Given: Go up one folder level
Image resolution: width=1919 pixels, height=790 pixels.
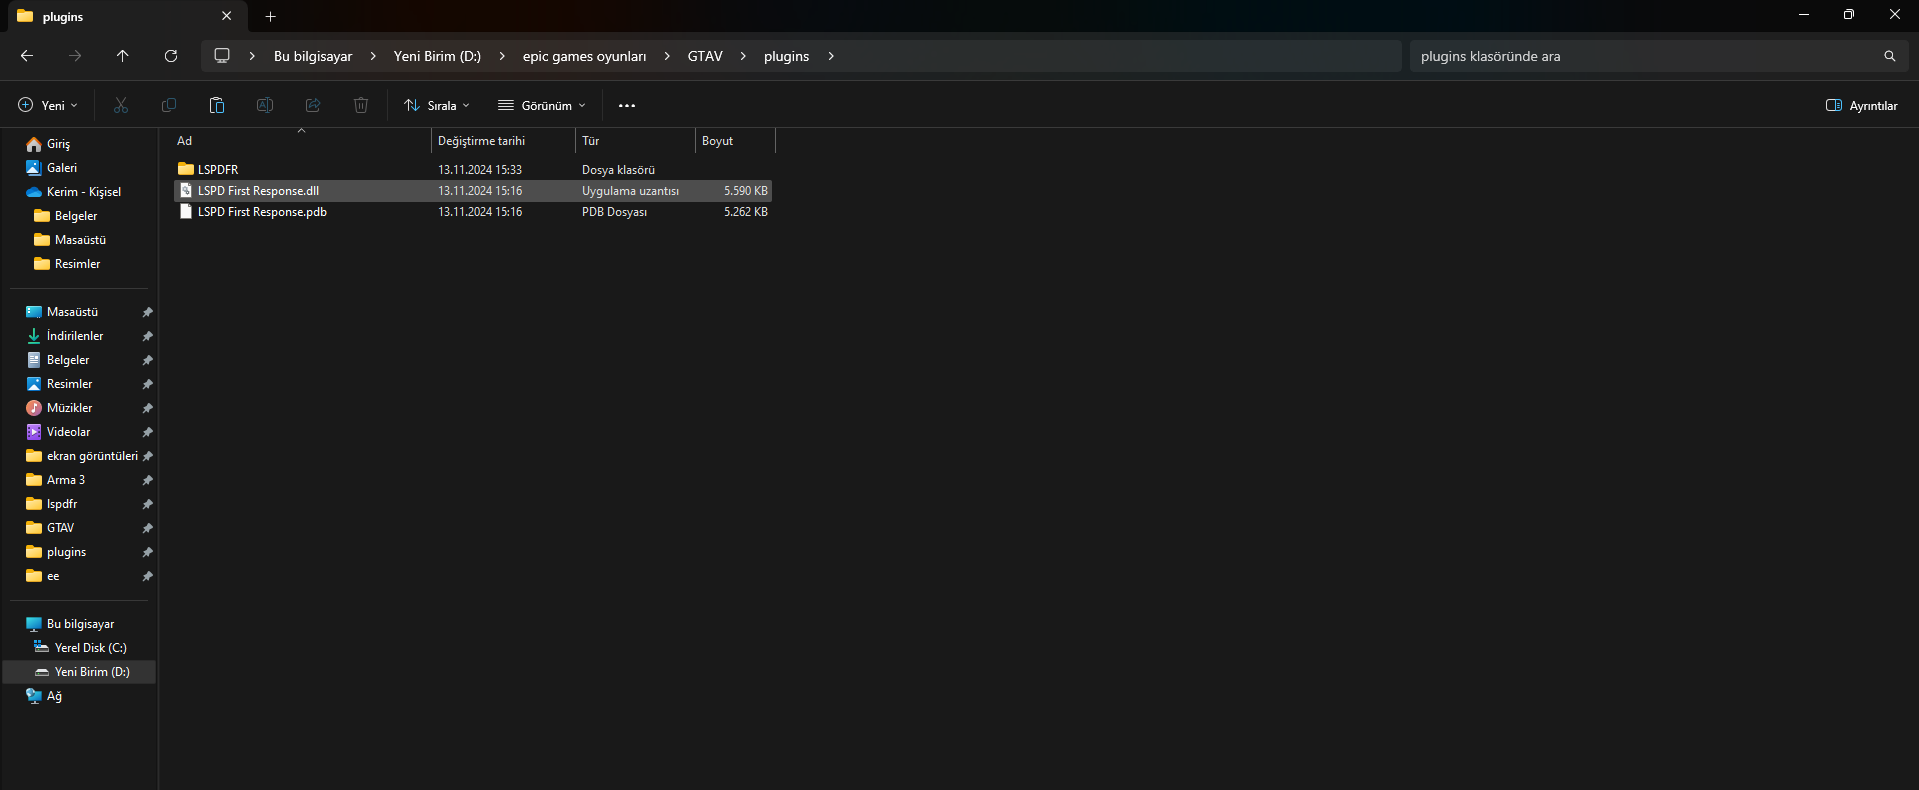Looking at the screenshot, I should click(123, 56).
